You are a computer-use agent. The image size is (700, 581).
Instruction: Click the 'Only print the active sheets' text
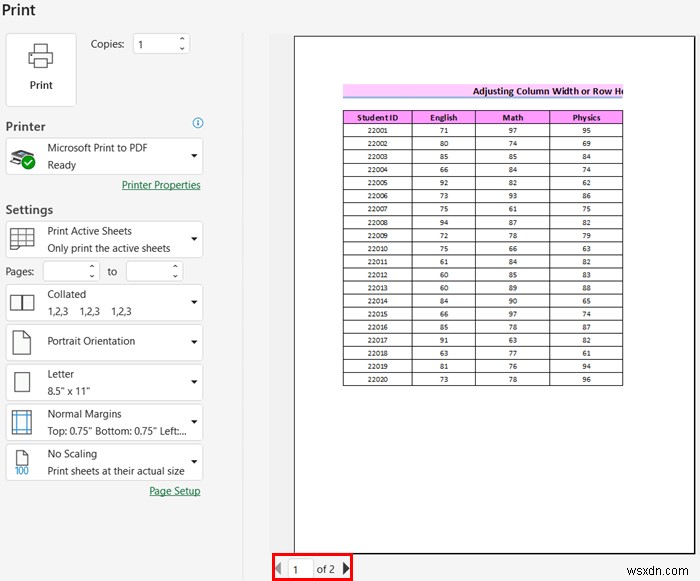[109, 248]
